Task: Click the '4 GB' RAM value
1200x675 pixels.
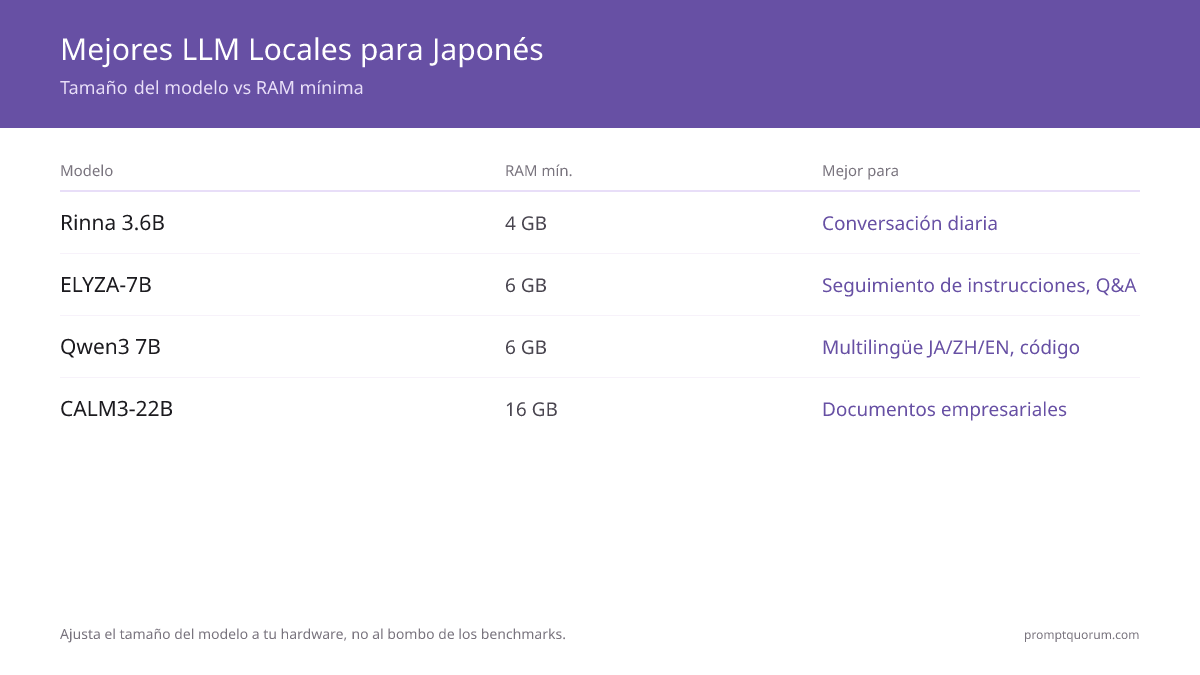Action: click(526, 223)
